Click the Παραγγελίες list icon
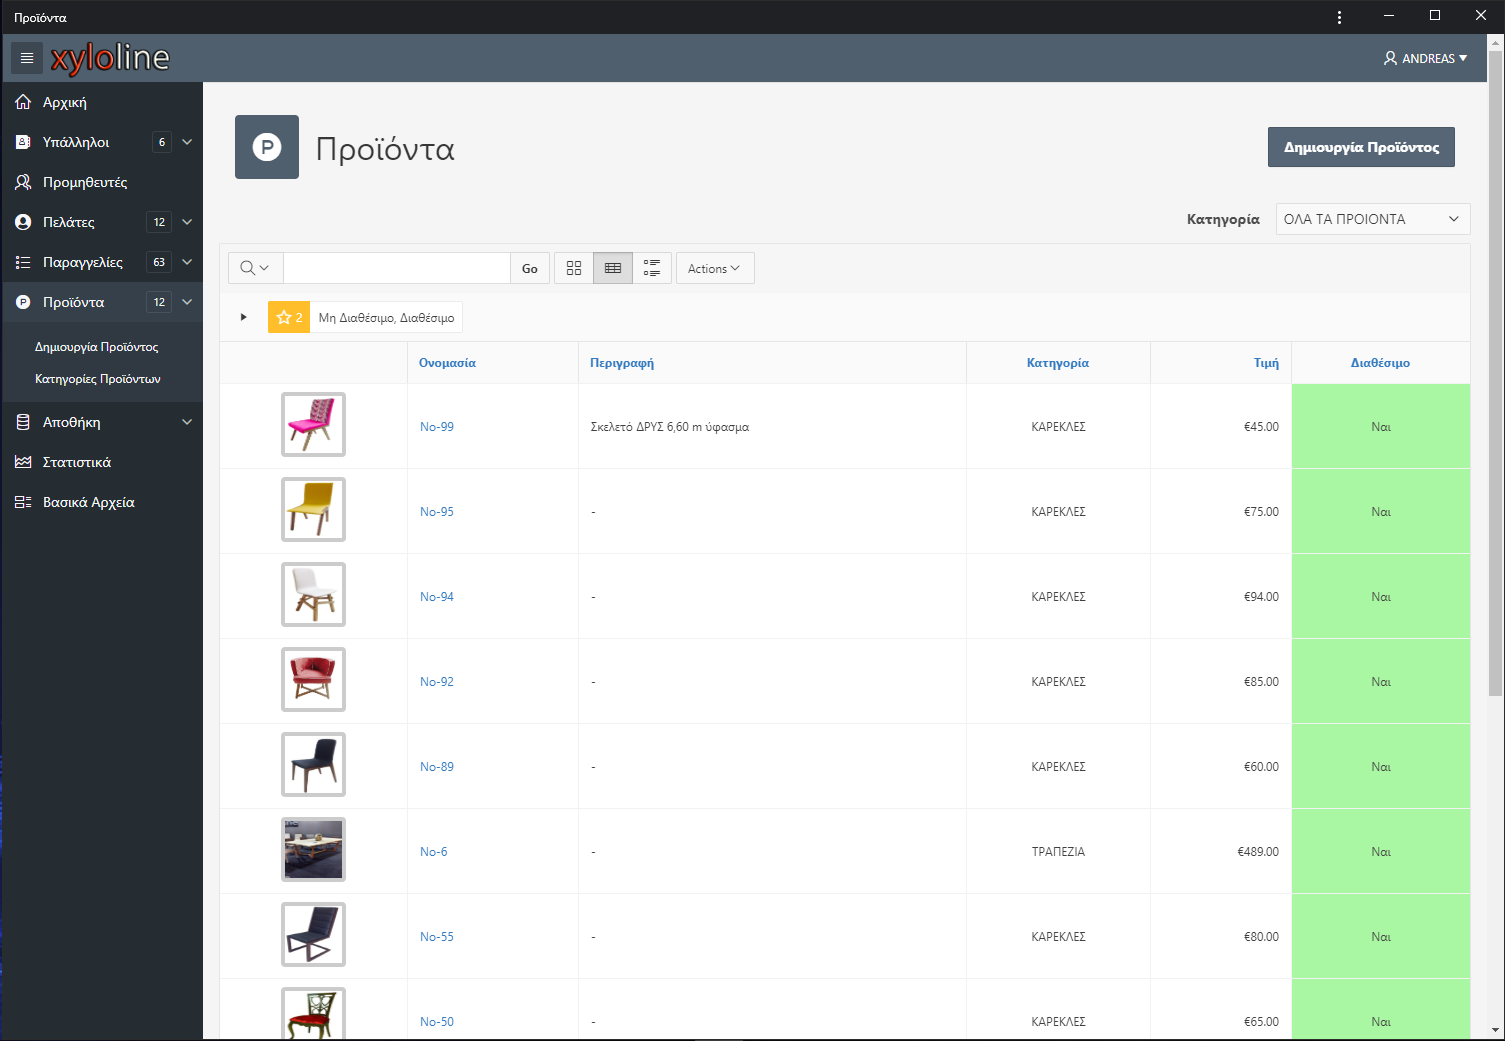Screen dimensions: 1505x1041 [23, 262]
